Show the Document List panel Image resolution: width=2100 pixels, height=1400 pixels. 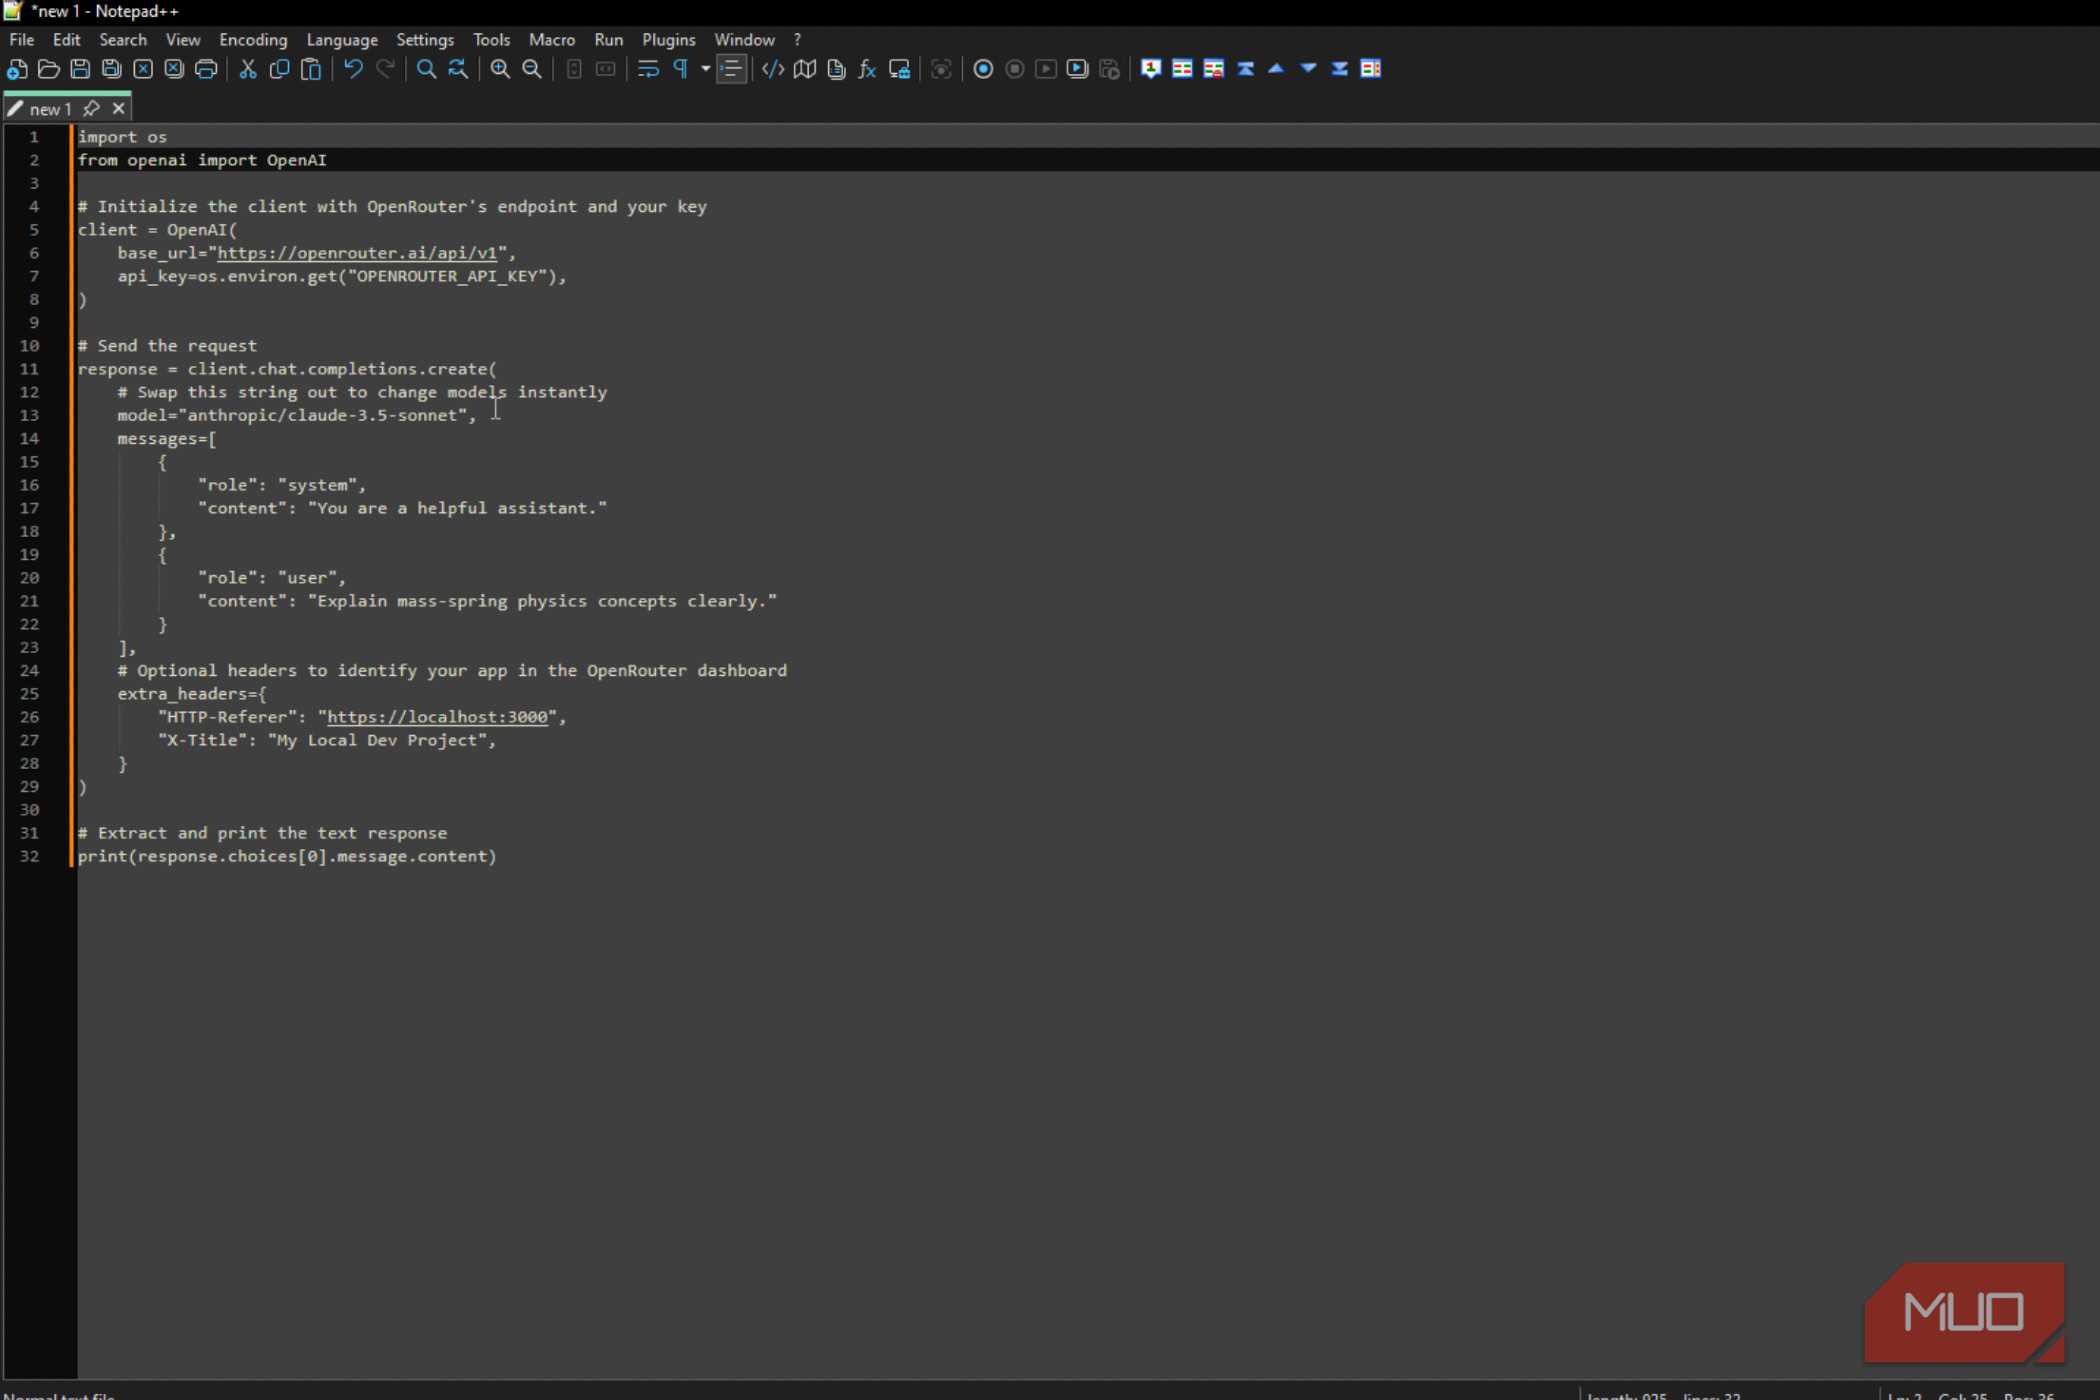(836, 69)
